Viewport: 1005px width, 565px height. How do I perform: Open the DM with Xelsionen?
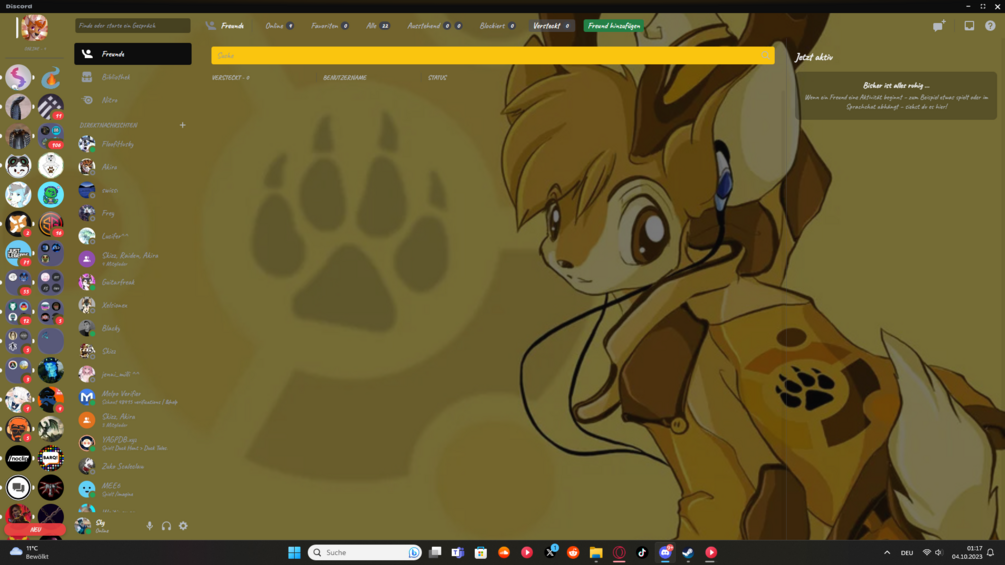click(x=133, y=306)
